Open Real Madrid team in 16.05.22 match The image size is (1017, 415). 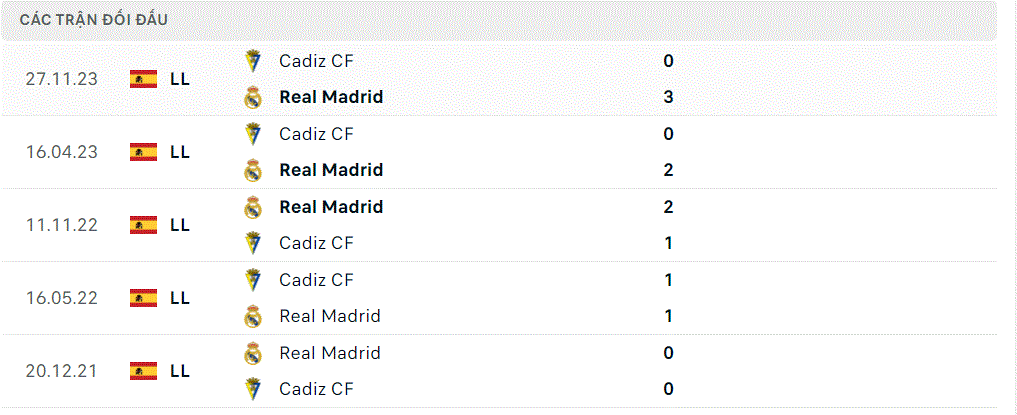(x=330, y=316)
